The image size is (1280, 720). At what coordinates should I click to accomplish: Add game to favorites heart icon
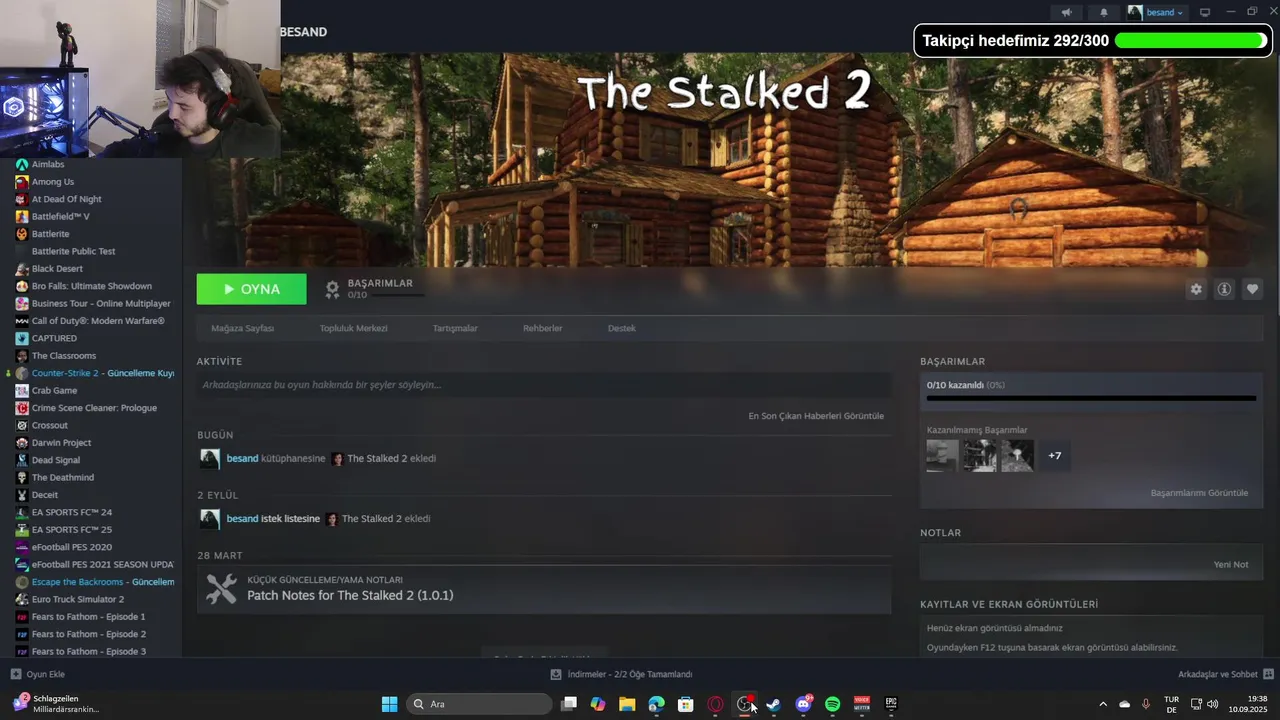coord(1252,289)
